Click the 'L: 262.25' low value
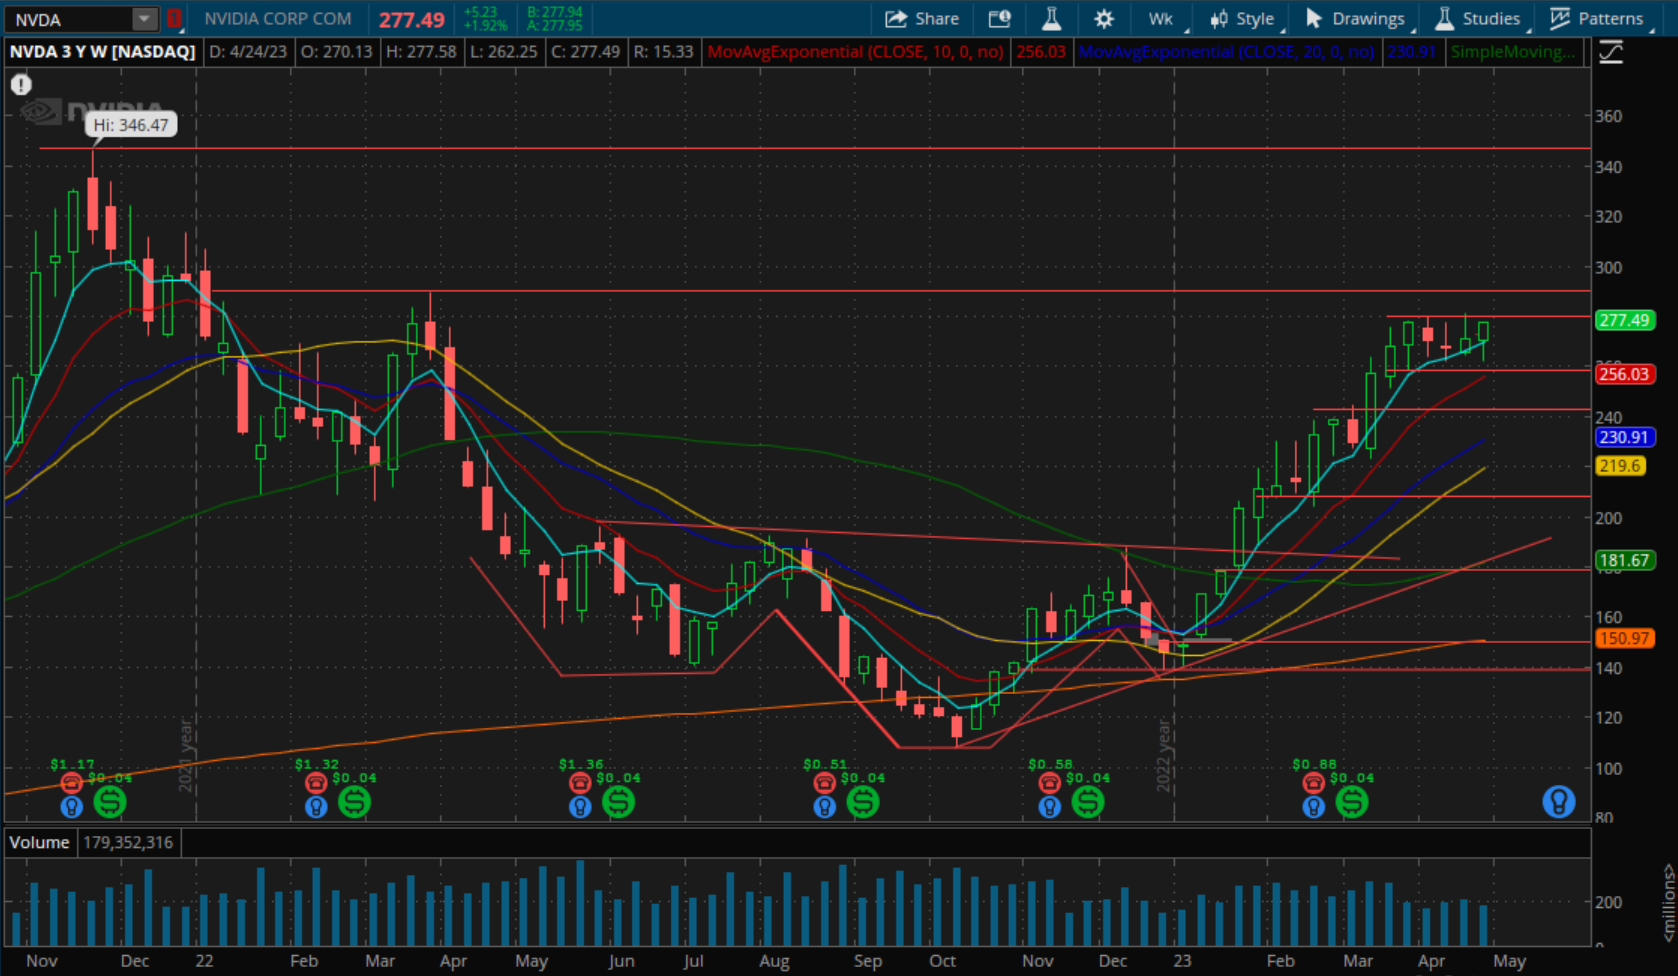This screenshot has height=976, width=1678. coord(503,52)
